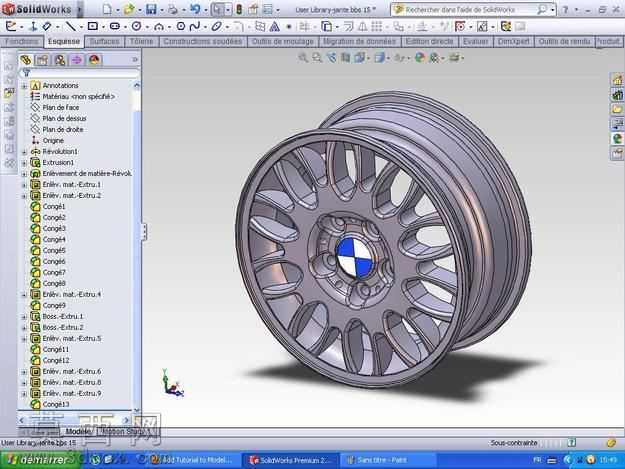Click Zoom to Fit in view toolbar

coord(303,58)
